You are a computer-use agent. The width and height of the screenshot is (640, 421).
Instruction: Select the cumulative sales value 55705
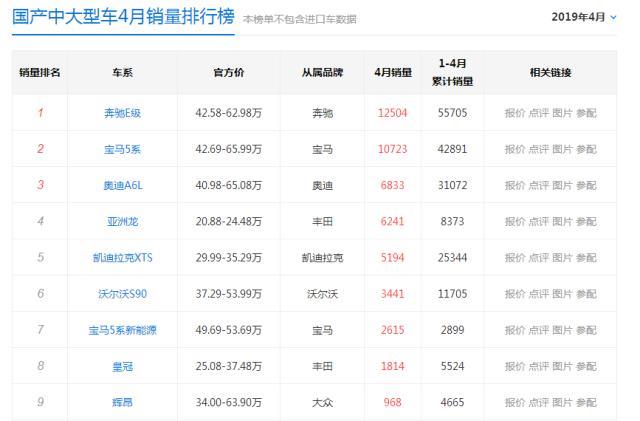[x=452, y=113]
